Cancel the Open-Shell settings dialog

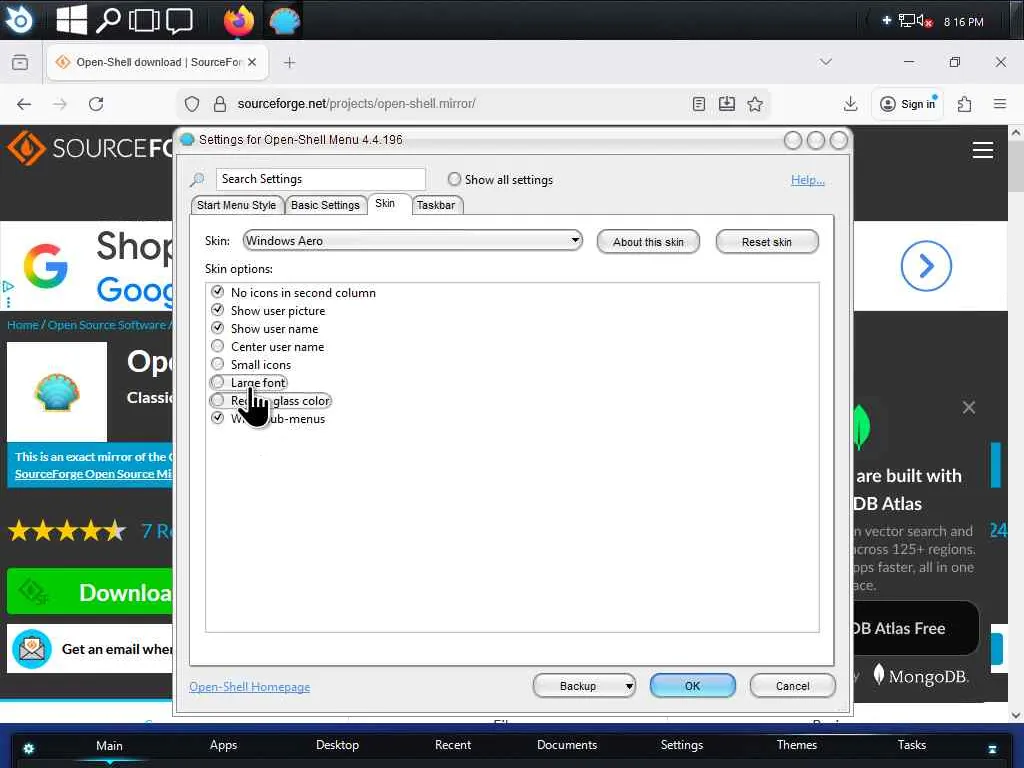point(792,686)
